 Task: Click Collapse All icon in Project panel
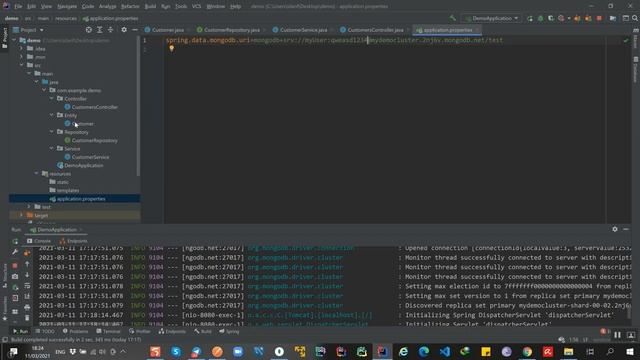[110, 30]
